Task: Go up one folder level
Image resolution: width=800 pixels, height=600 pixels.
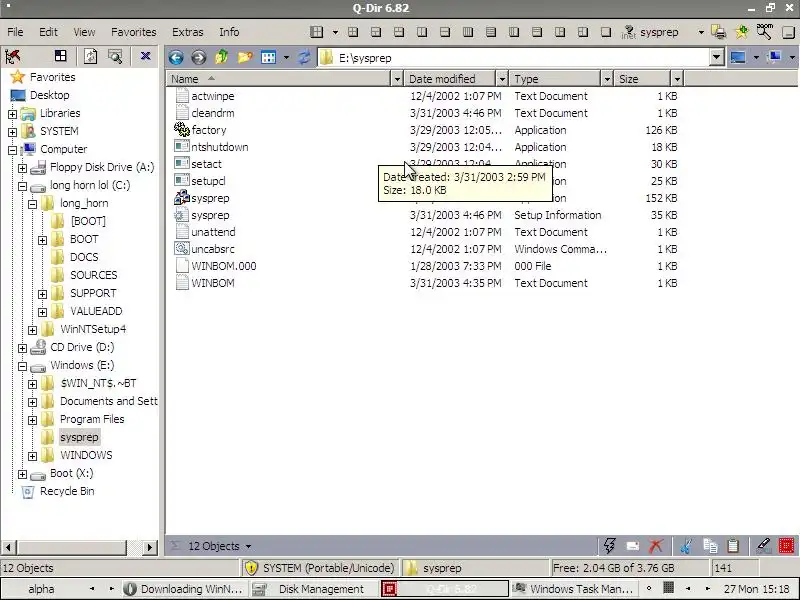Action: (x=221, y=57)
